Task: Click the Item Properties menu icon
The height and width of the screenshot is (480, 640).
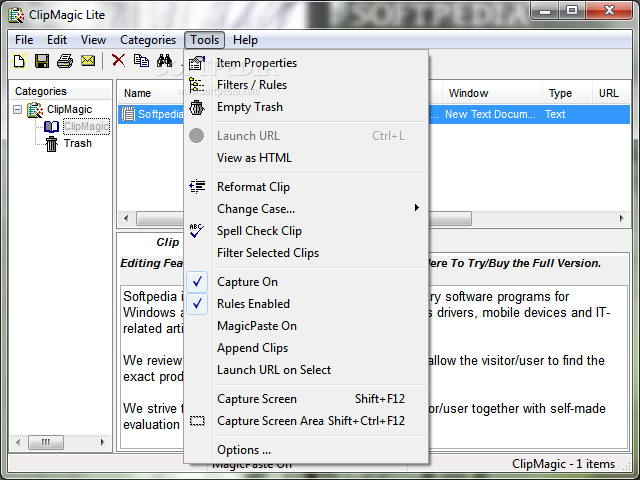Action: coord(197,63)
